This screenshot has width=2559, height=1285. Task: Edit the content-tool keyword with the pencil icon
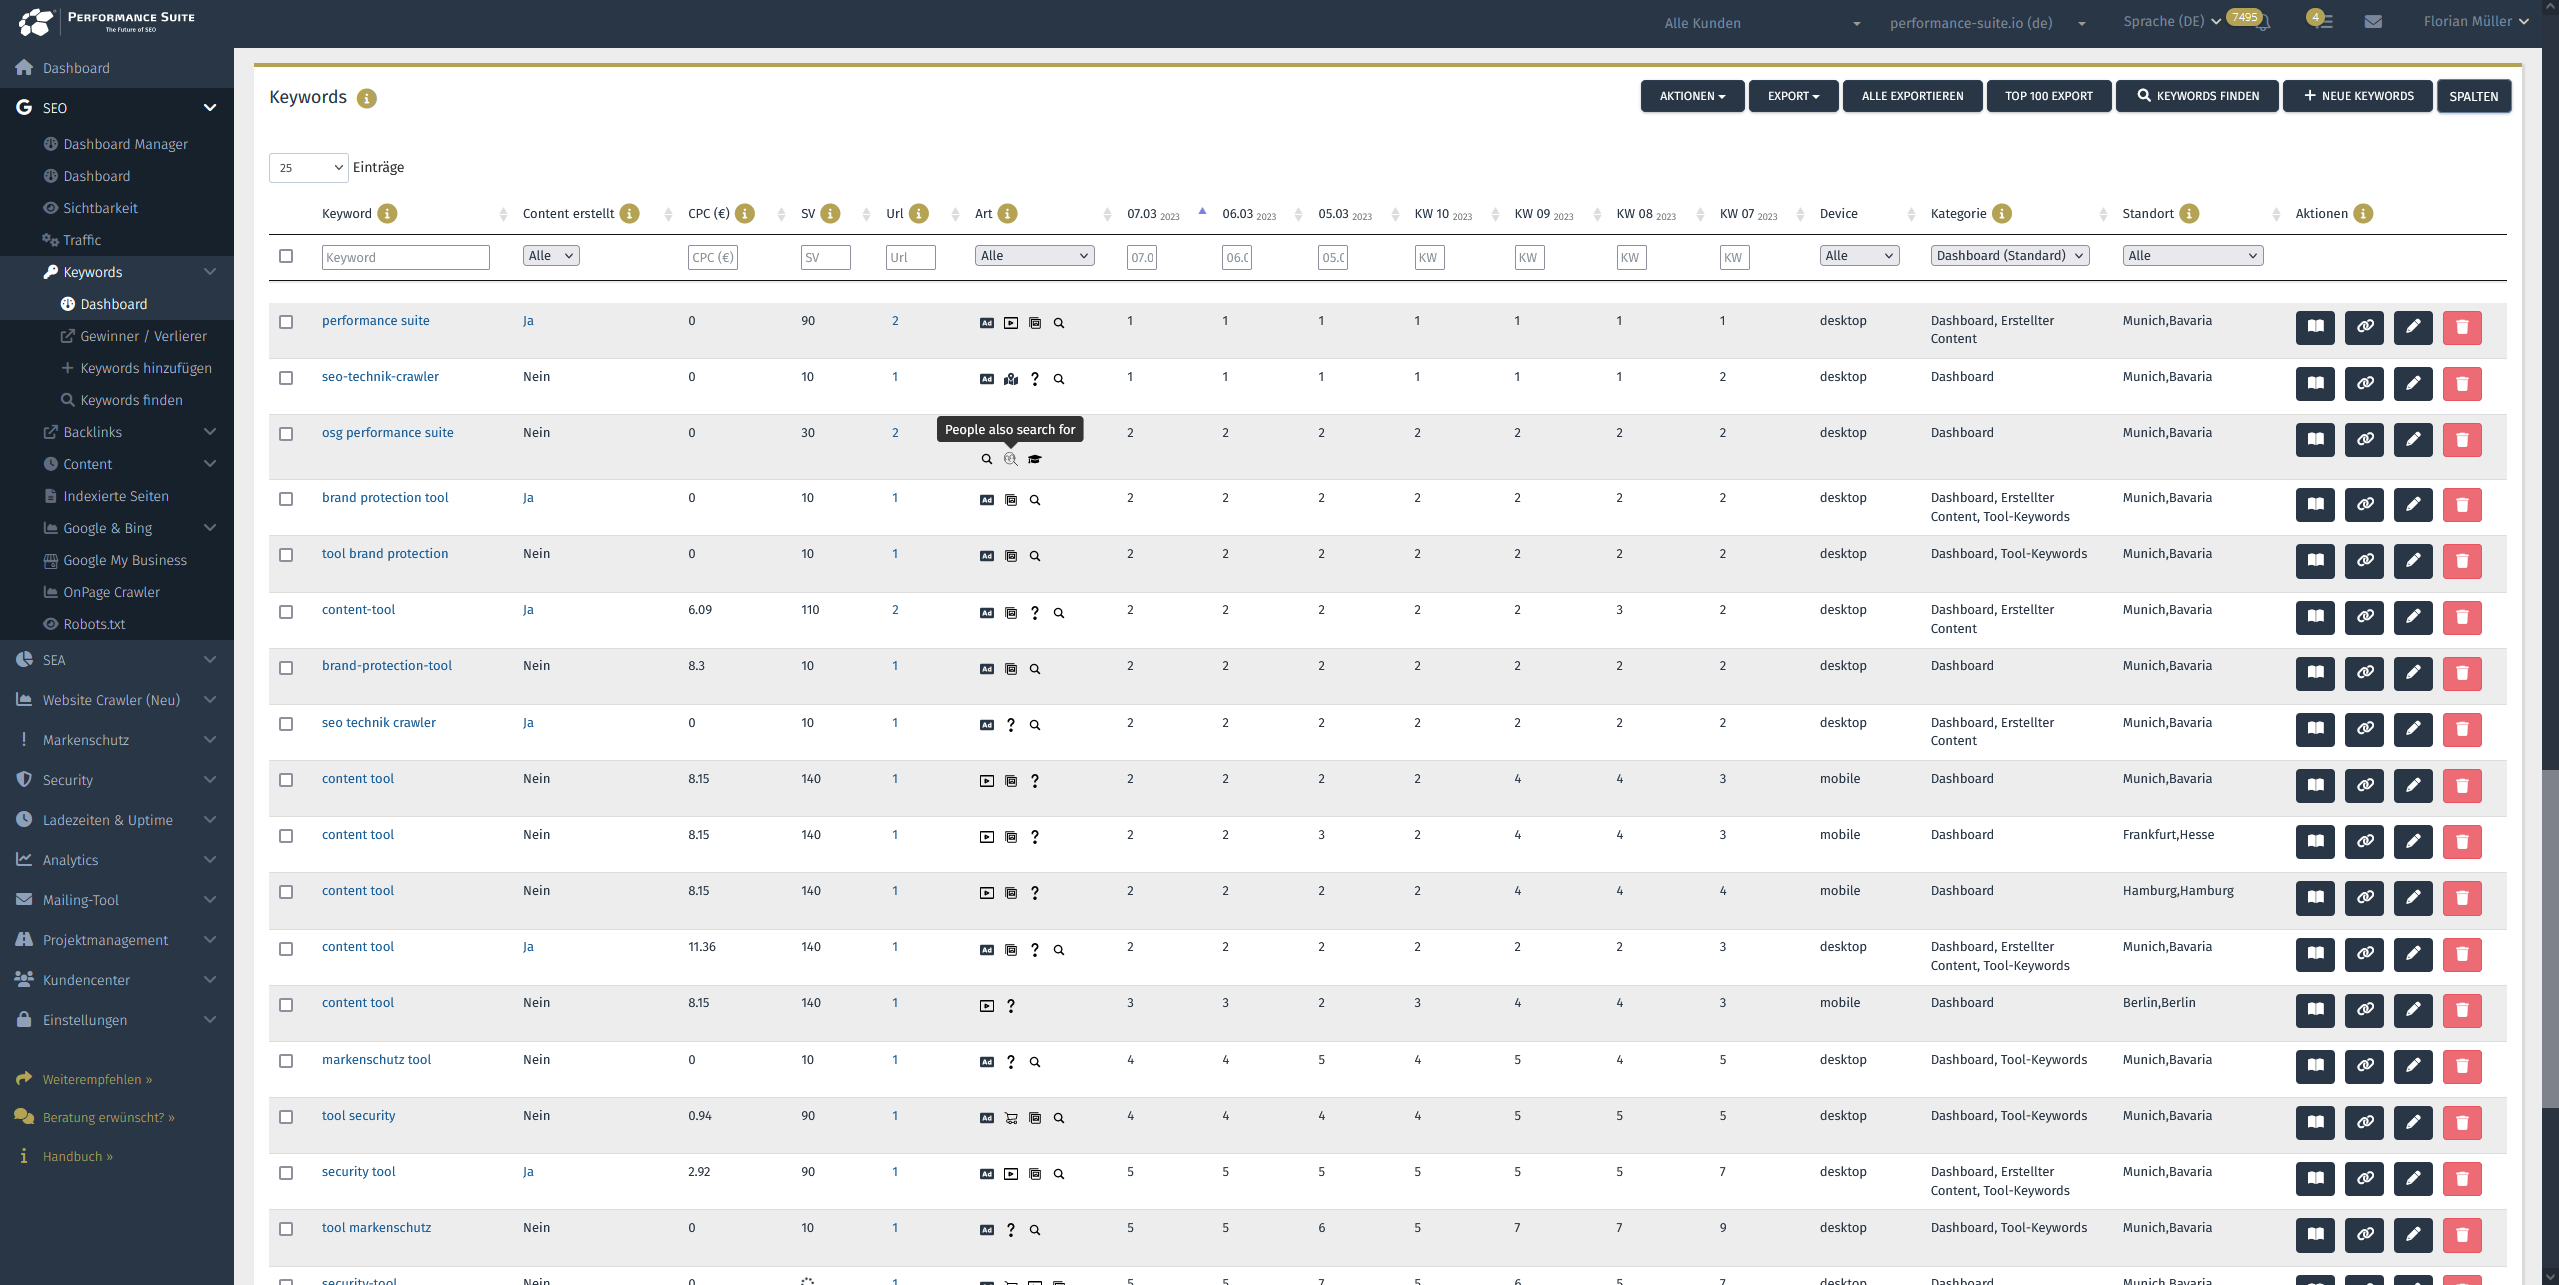point(2413,617)
